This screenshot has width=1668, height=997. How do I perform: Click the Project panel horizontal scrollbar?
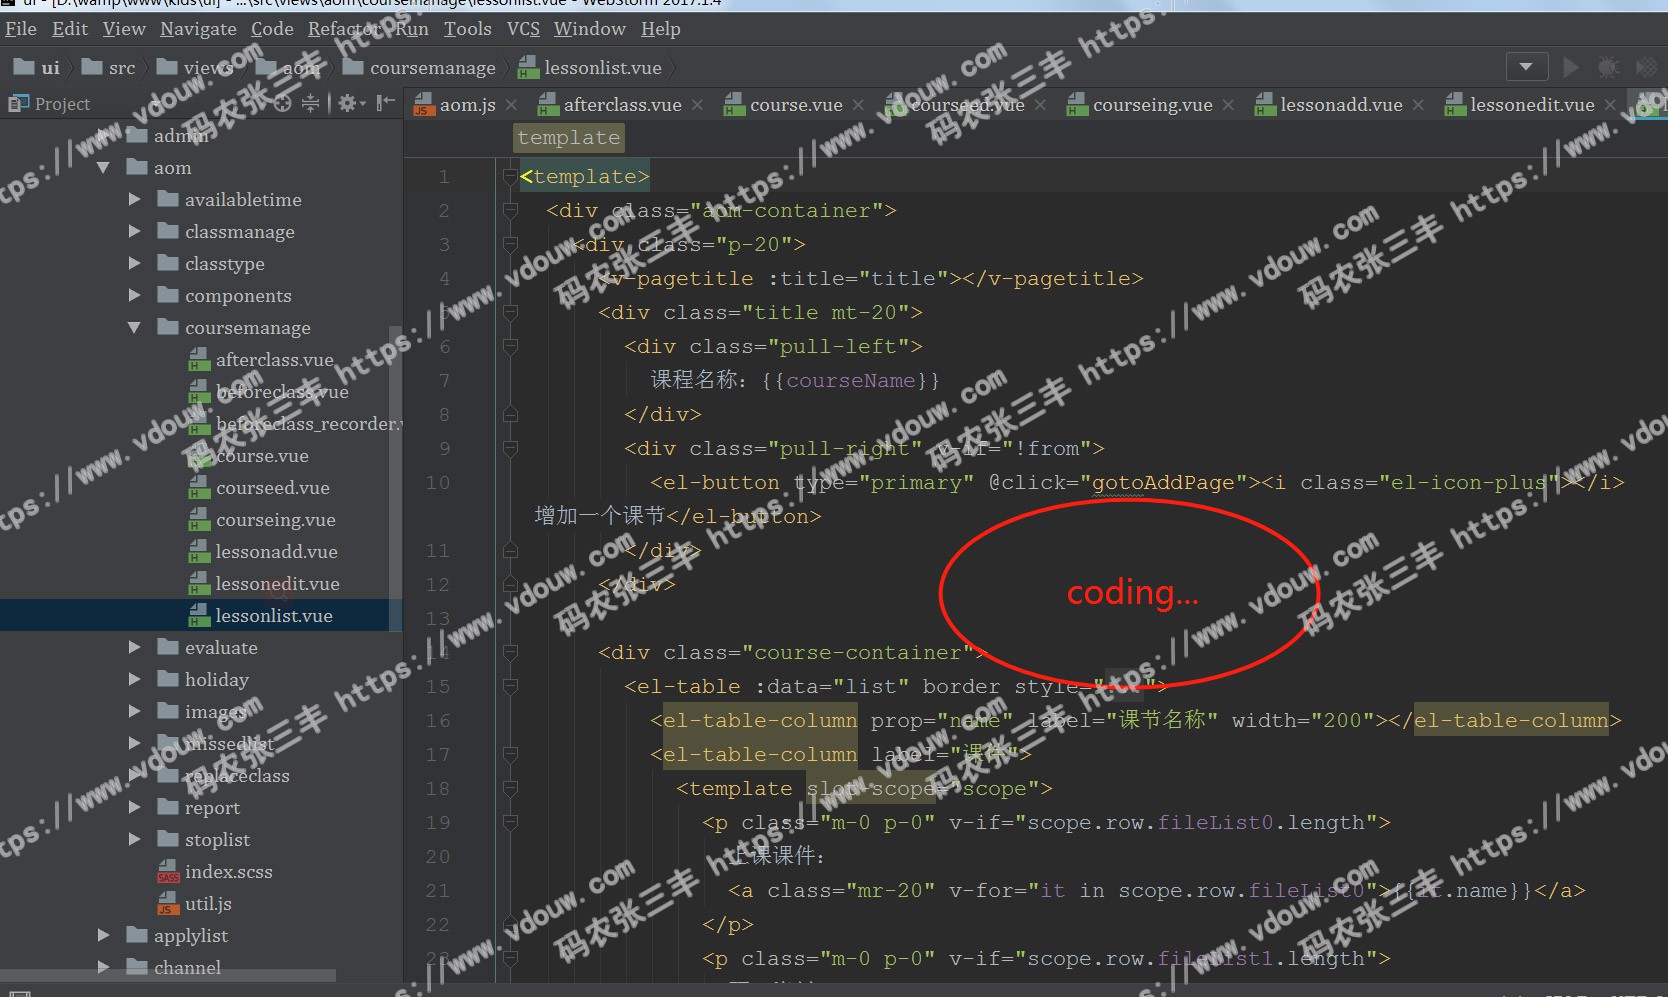pos(168,975)
